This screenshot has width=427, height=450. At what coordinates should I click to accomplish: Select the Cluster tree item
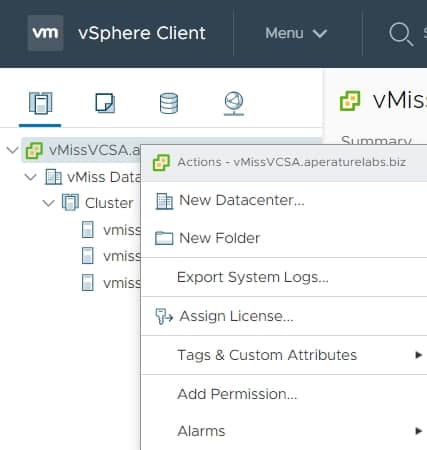pyautogui.click(x=109, y=203)
